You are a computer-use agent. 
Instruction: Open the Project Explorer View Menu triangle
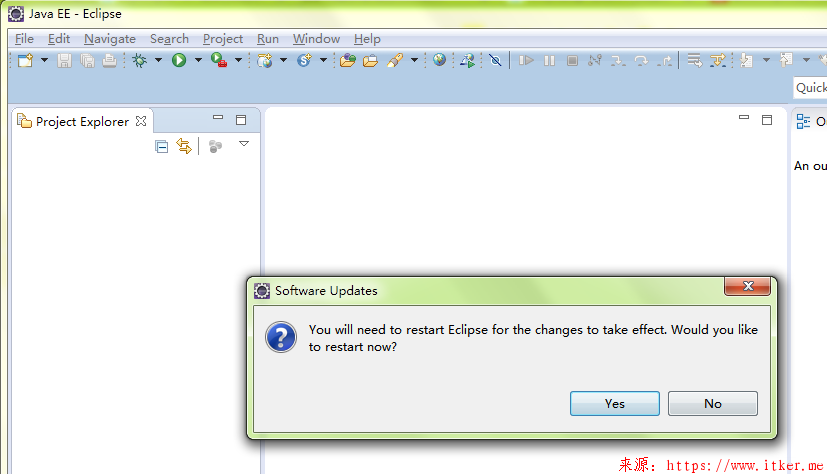tap(244, 144)
